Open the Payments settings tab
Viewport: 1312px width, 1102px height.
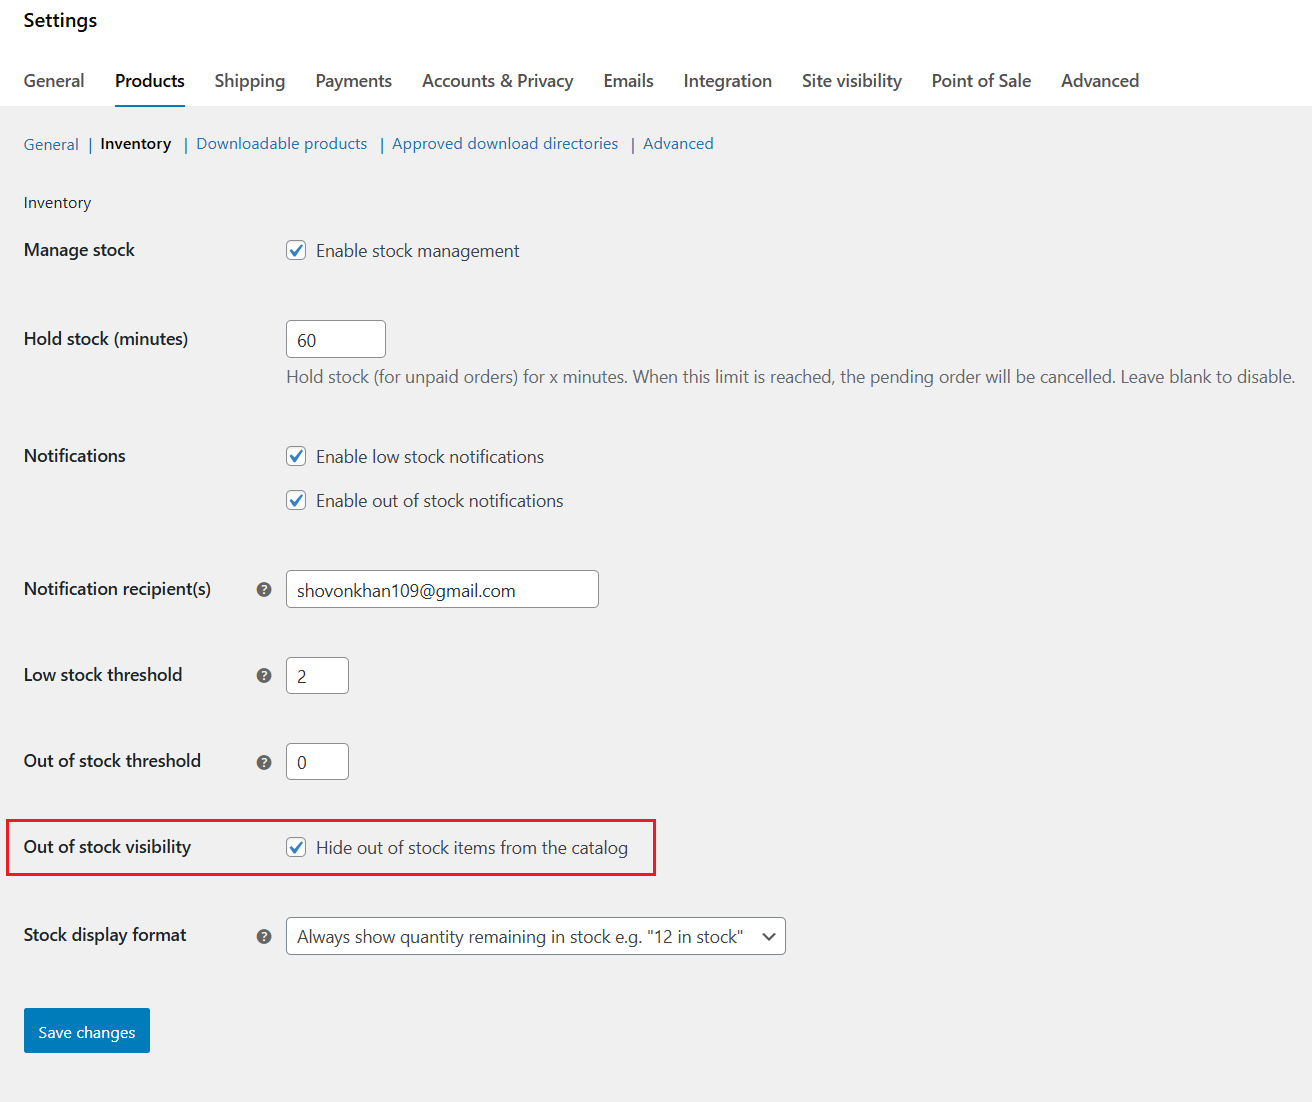(x=353, y=81)
